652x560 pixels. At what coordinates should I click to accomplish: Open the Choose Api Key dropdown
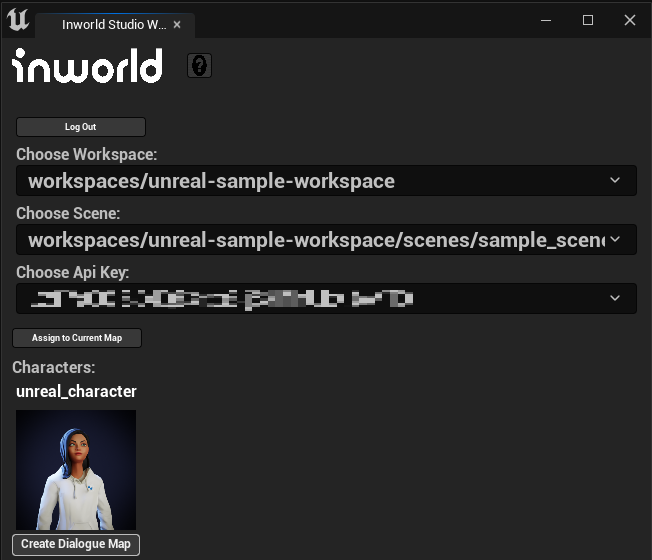[x=326, y=299]
